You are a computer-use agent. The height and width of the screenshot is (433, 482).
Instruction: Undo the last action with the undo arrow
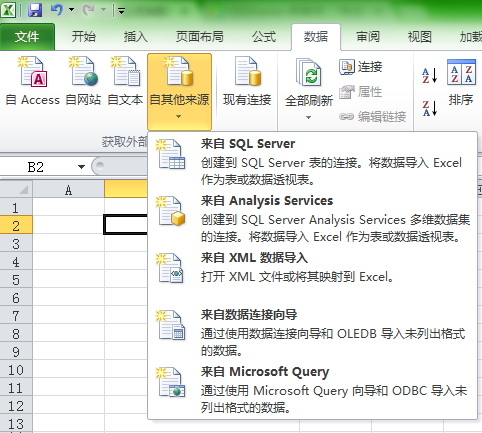pos(57,10)
